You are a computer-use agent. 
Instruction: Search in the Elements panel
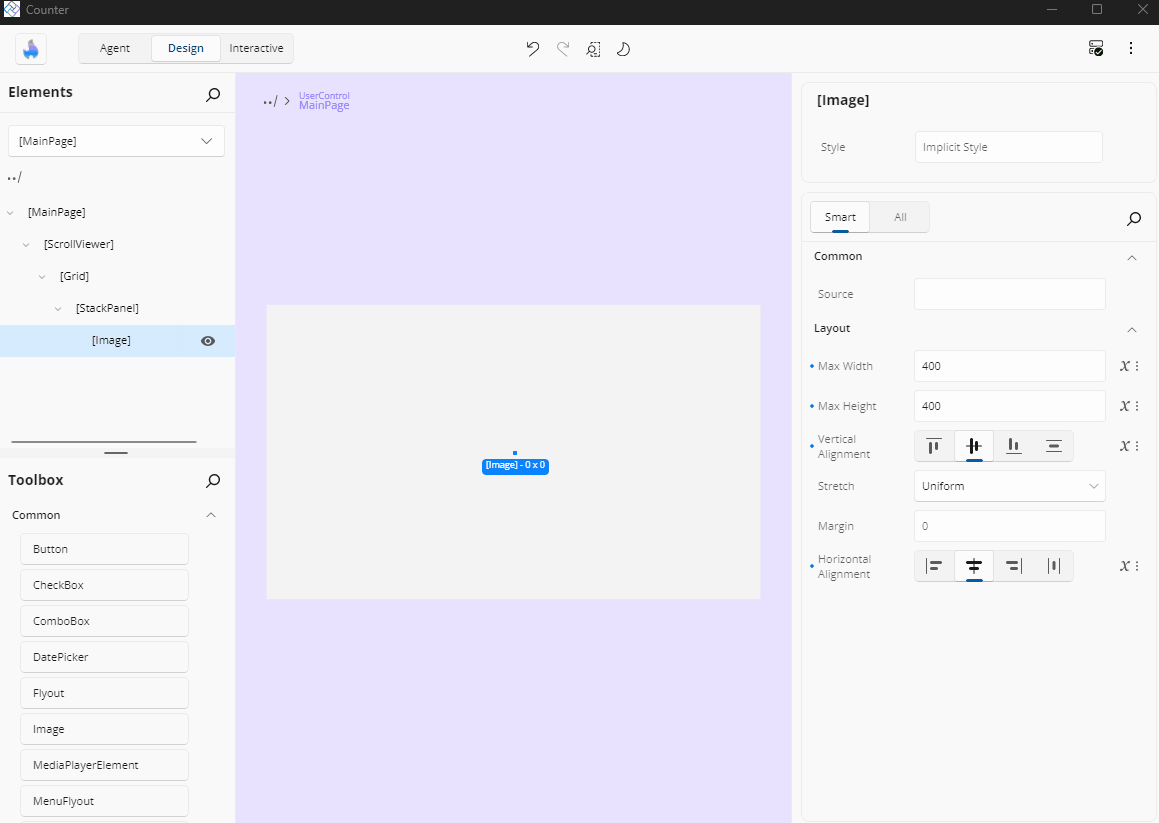coord(213,94)
